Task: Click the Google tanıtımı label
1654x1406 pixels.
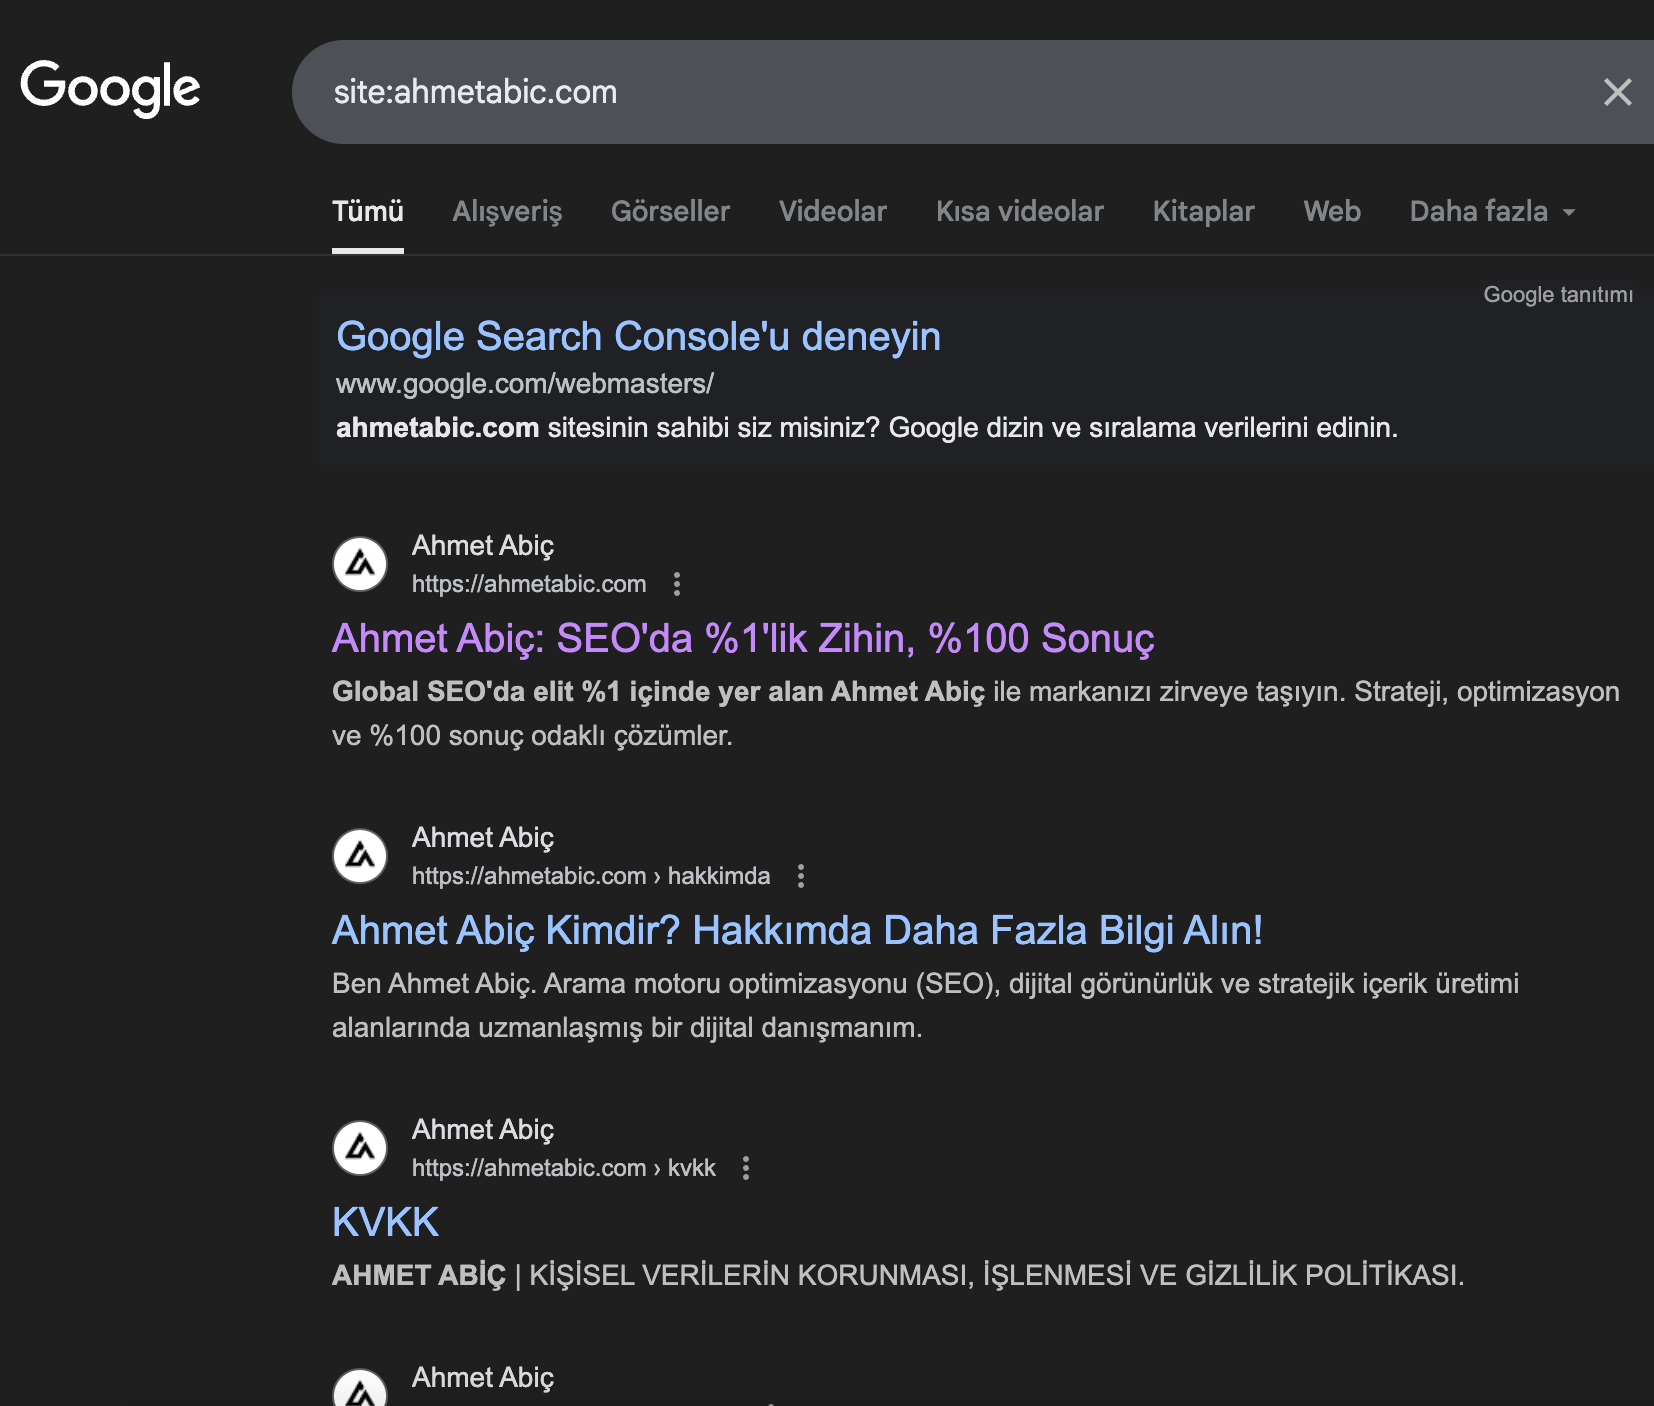Action: 1558,295
